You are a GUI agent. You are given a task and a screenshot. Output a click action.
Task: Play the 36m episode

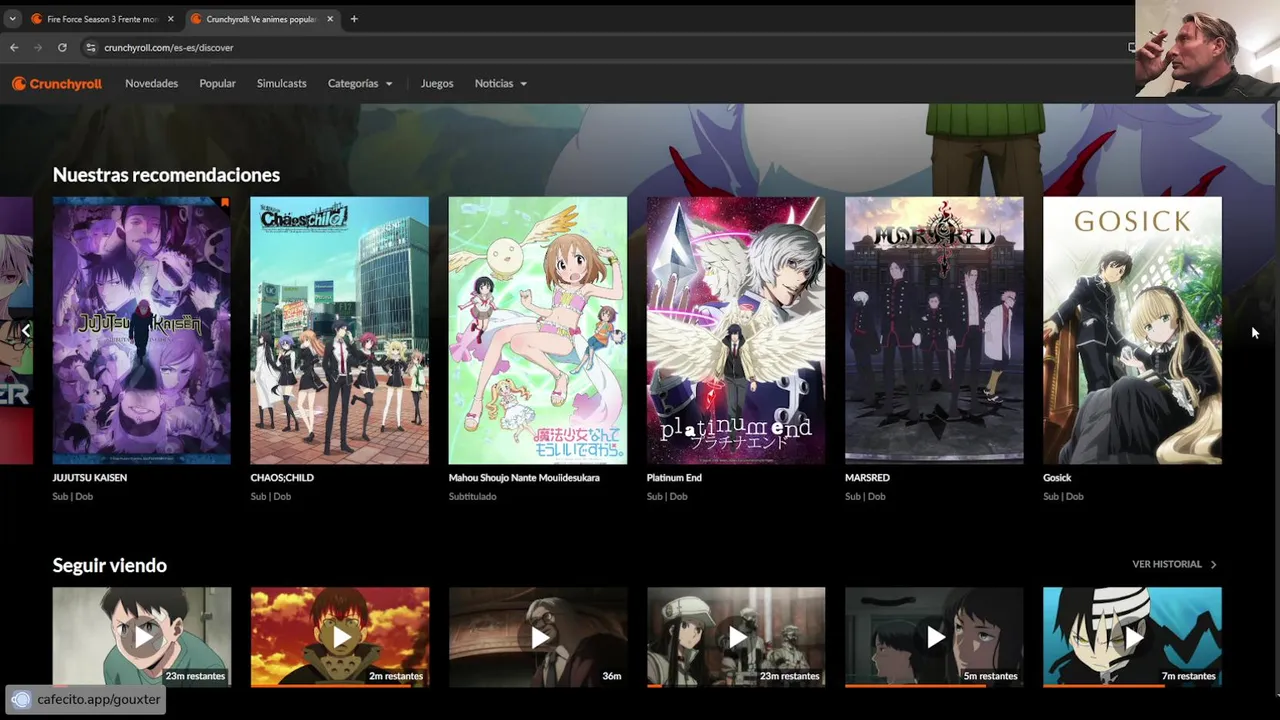click(x=537, y=636)
